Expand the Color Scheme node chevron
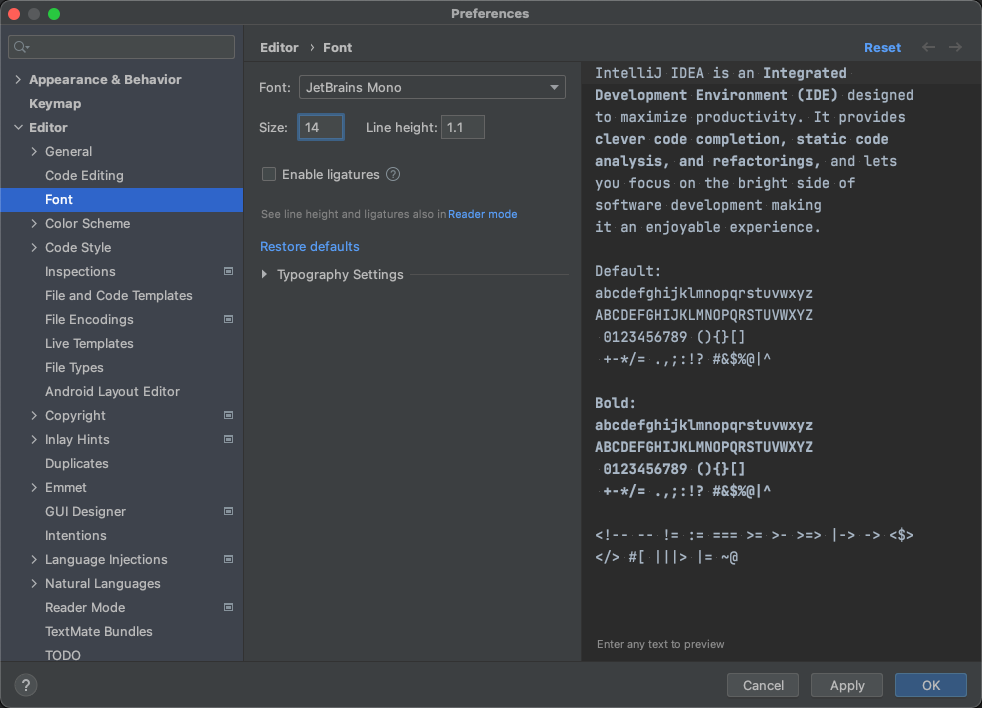 click(34, 224)
